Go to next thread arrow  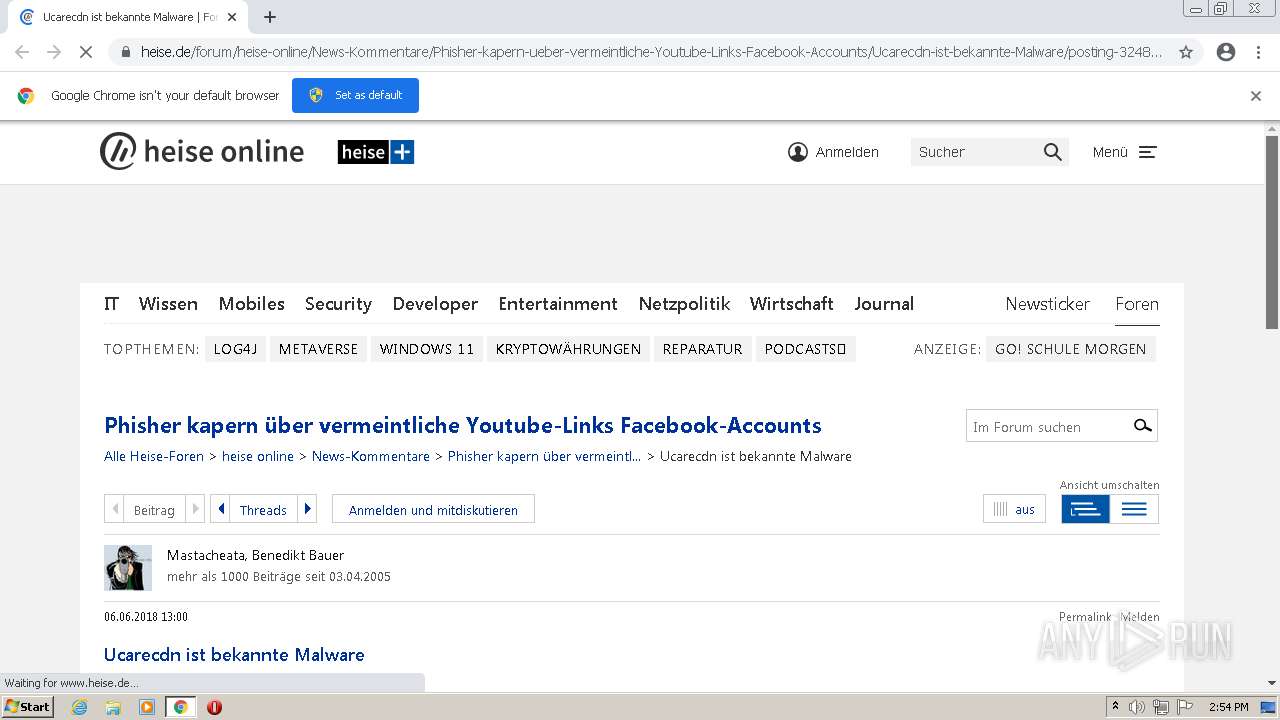pos(308,509)
